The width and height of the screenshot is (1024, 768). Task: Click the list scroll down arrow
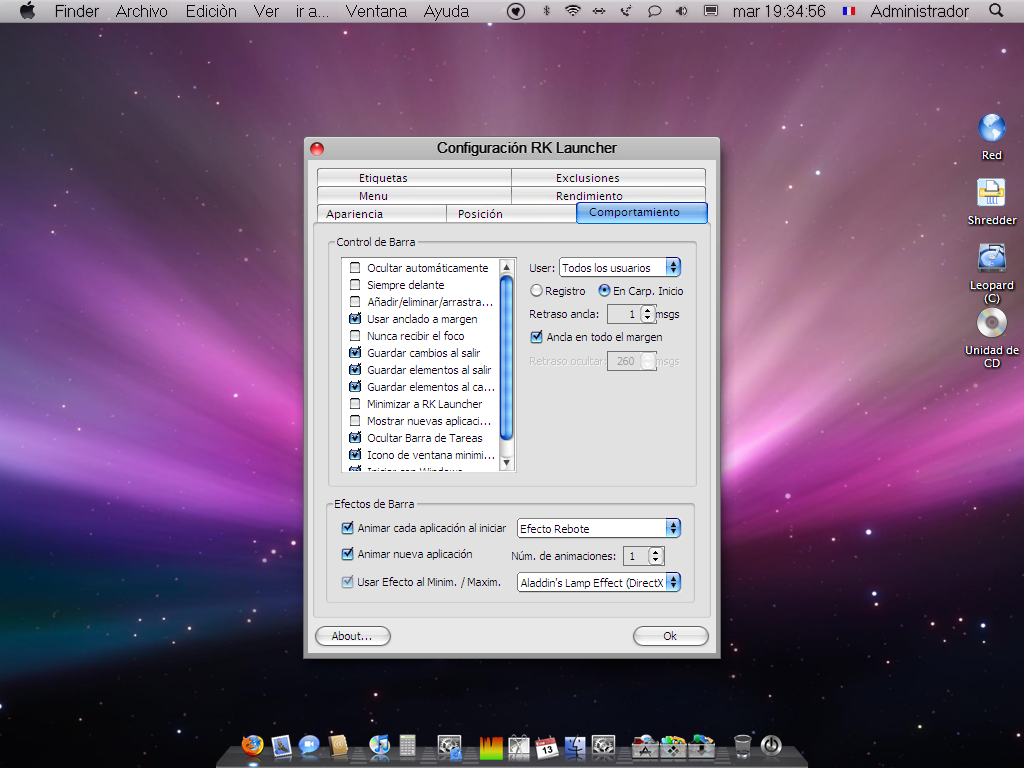506,462
